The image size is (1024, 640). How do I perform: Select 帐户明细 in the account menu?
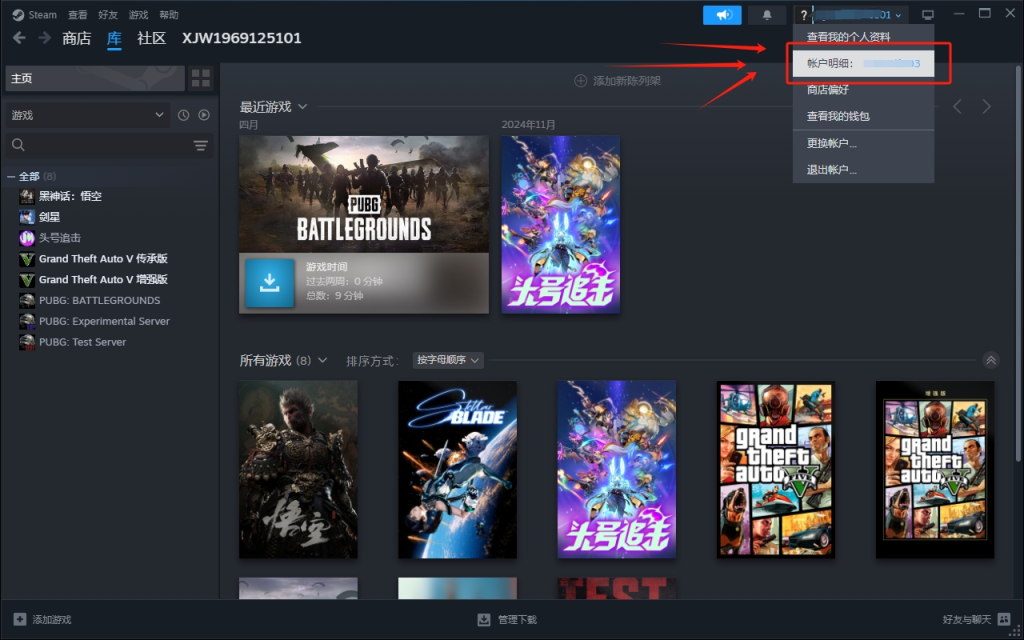coord(863,63)
